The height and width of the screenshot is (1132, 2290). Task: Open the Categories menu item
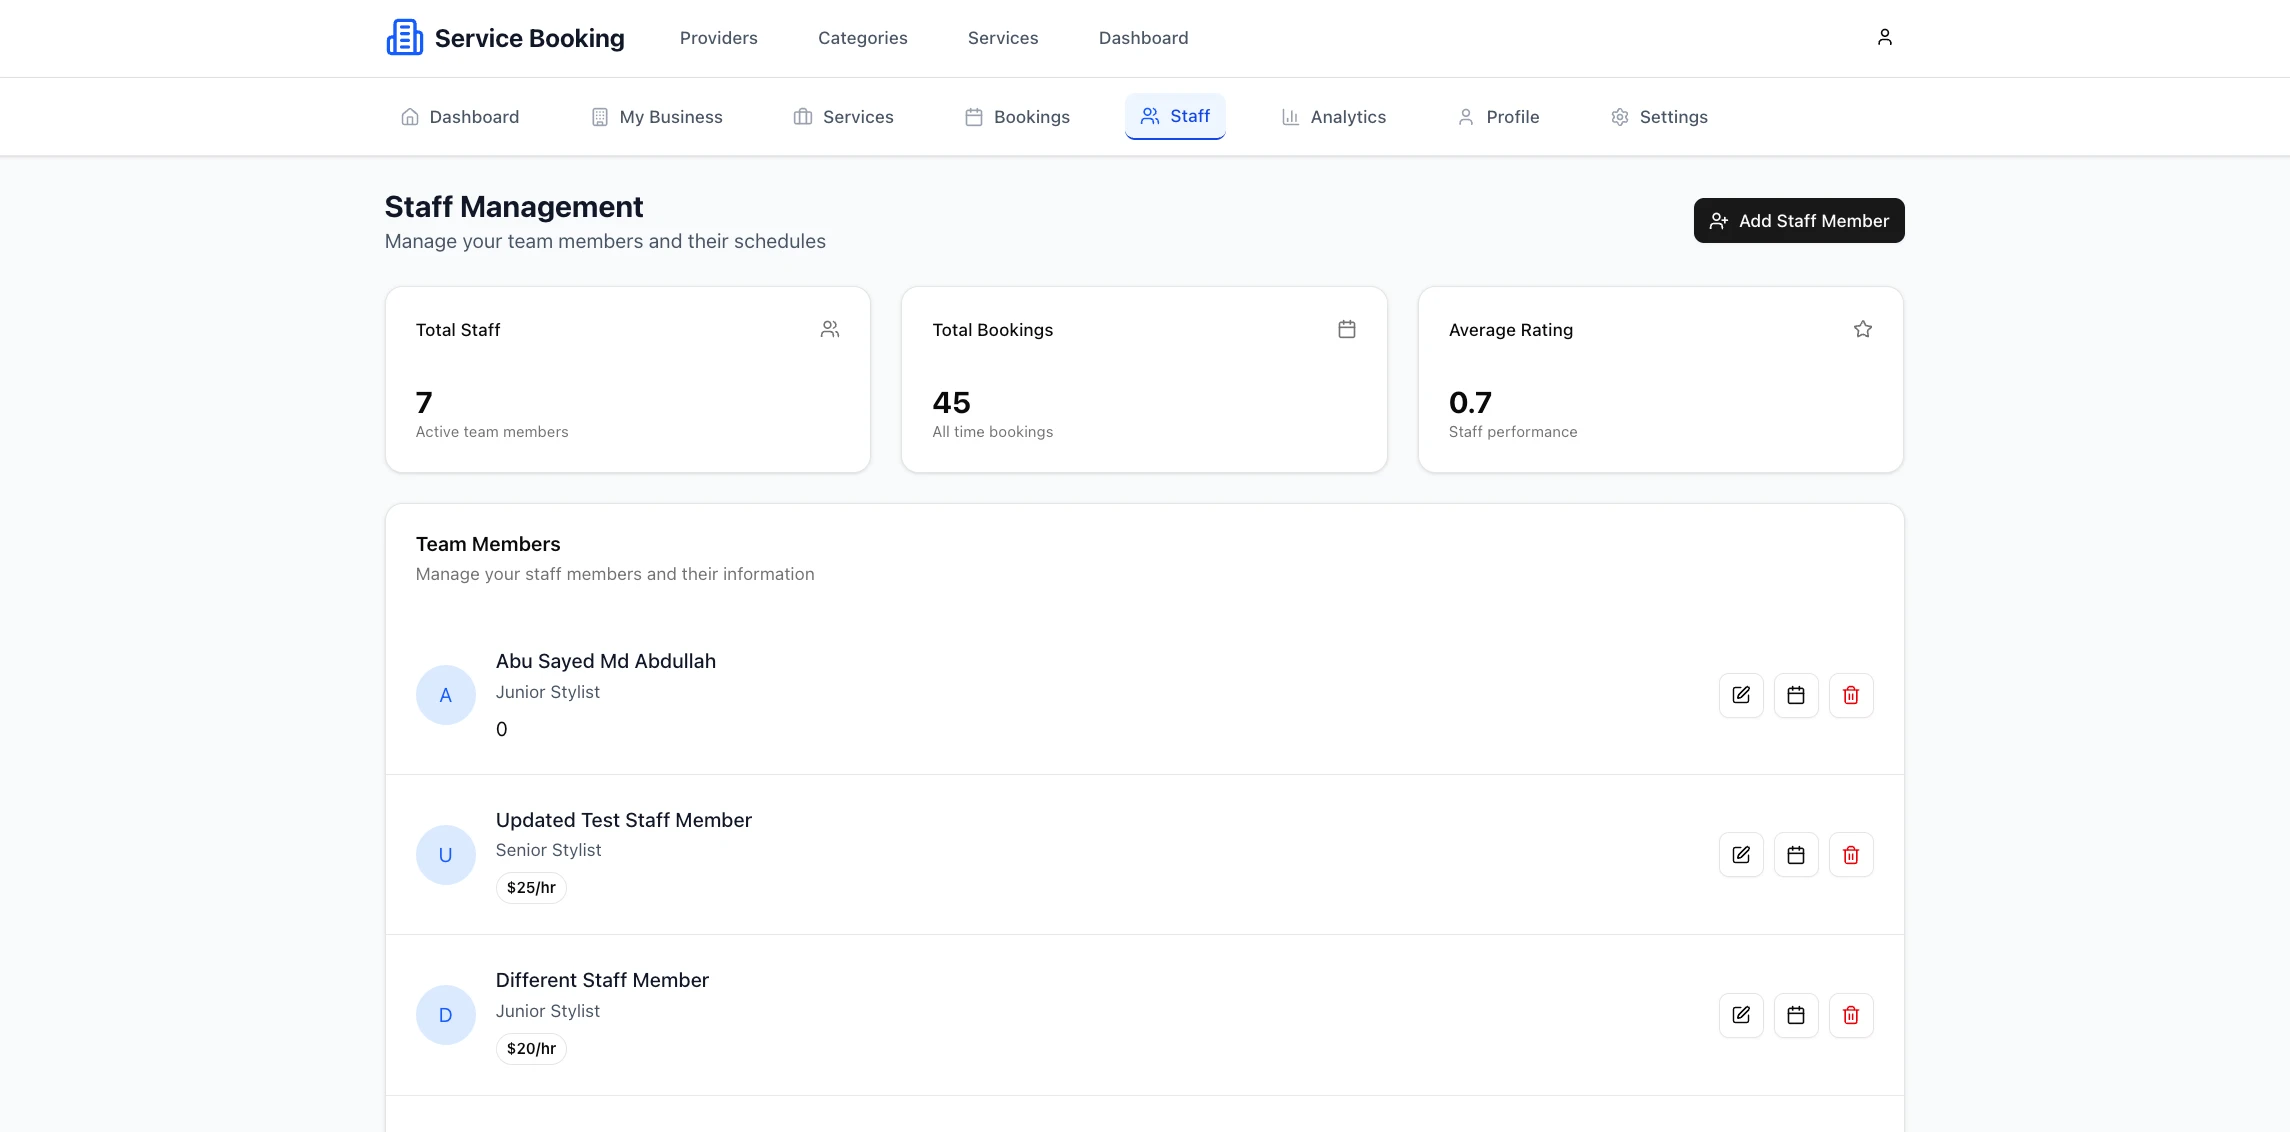(x=862, y=37)
